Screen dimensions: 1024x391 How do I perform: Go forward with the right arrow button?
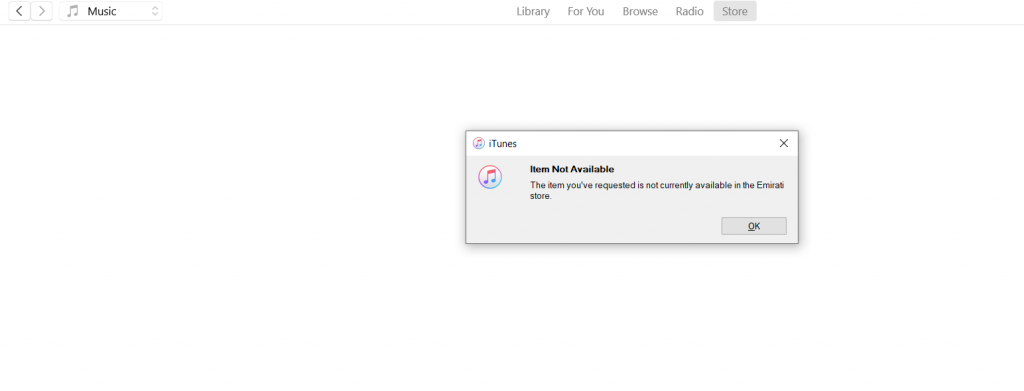42,10
